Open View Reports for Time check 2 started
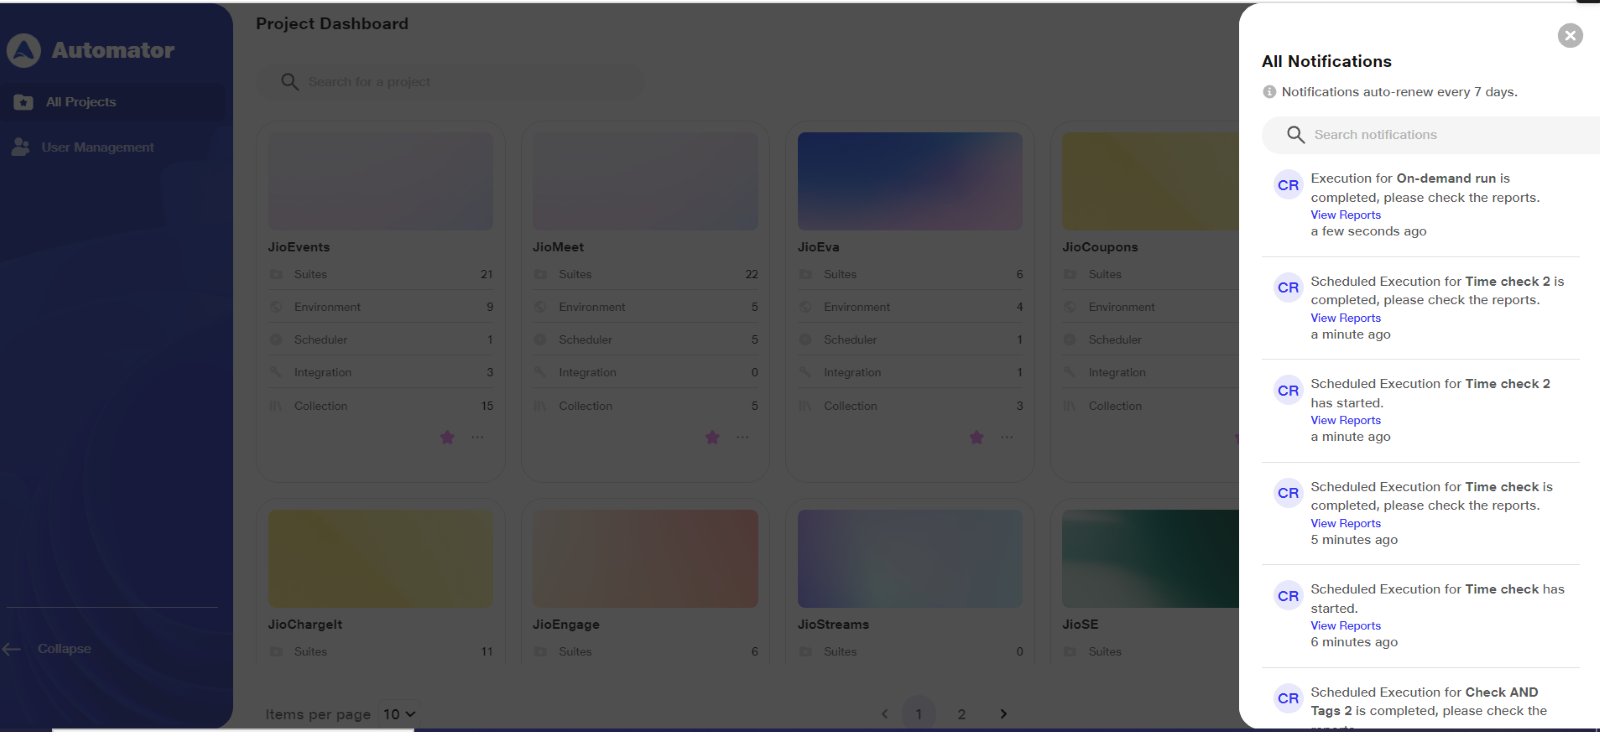The image size is (1600, 732). (x=1345, y=420)
